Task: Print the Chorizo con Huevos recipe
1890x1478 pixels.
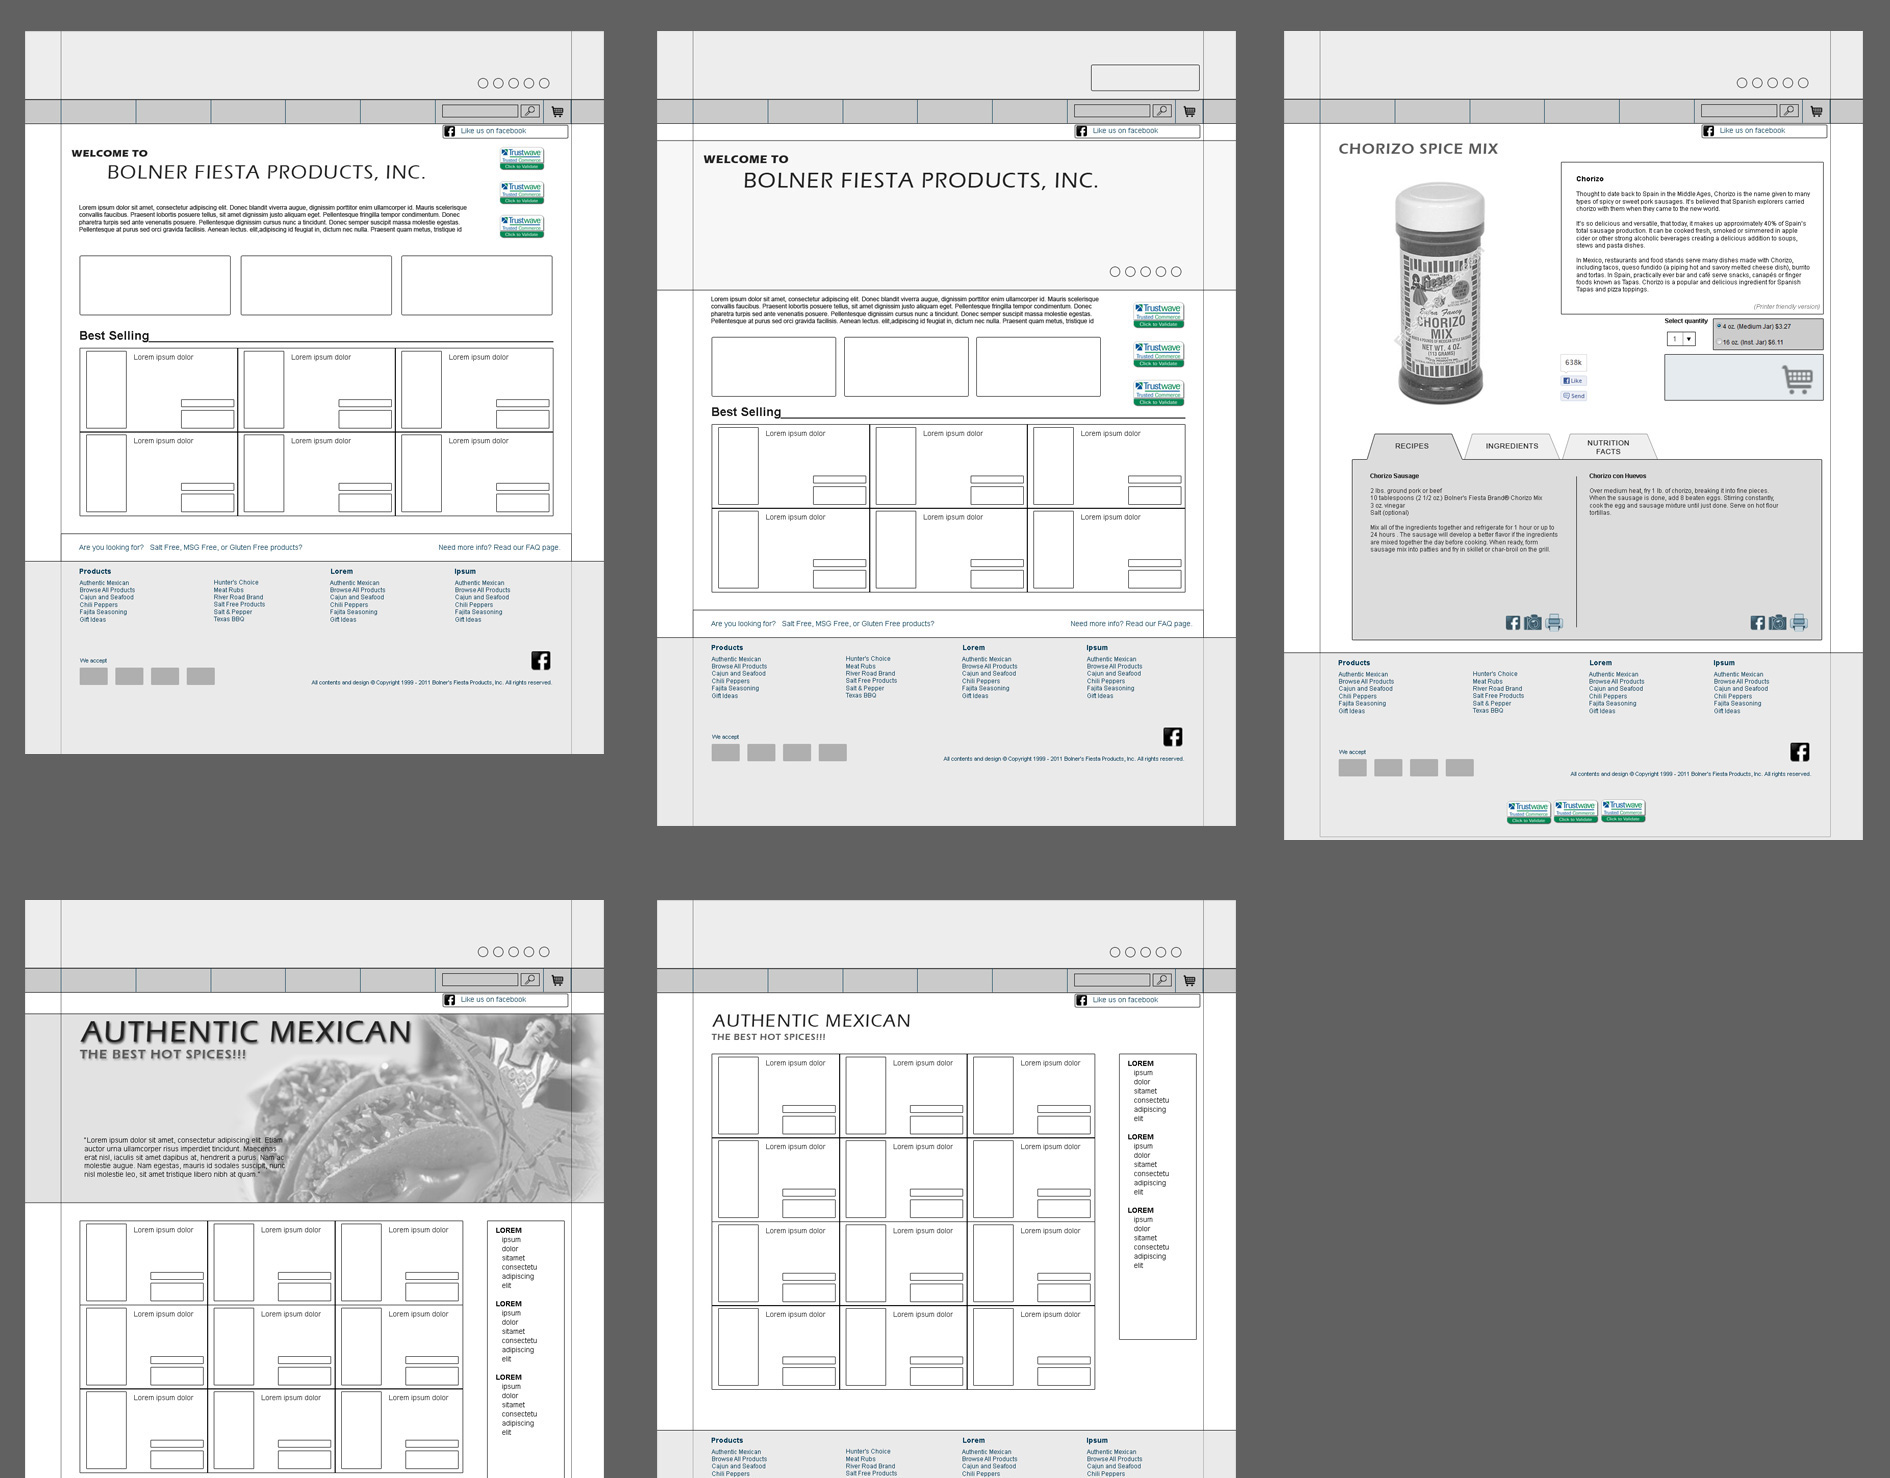Action: click(1798, 623)
